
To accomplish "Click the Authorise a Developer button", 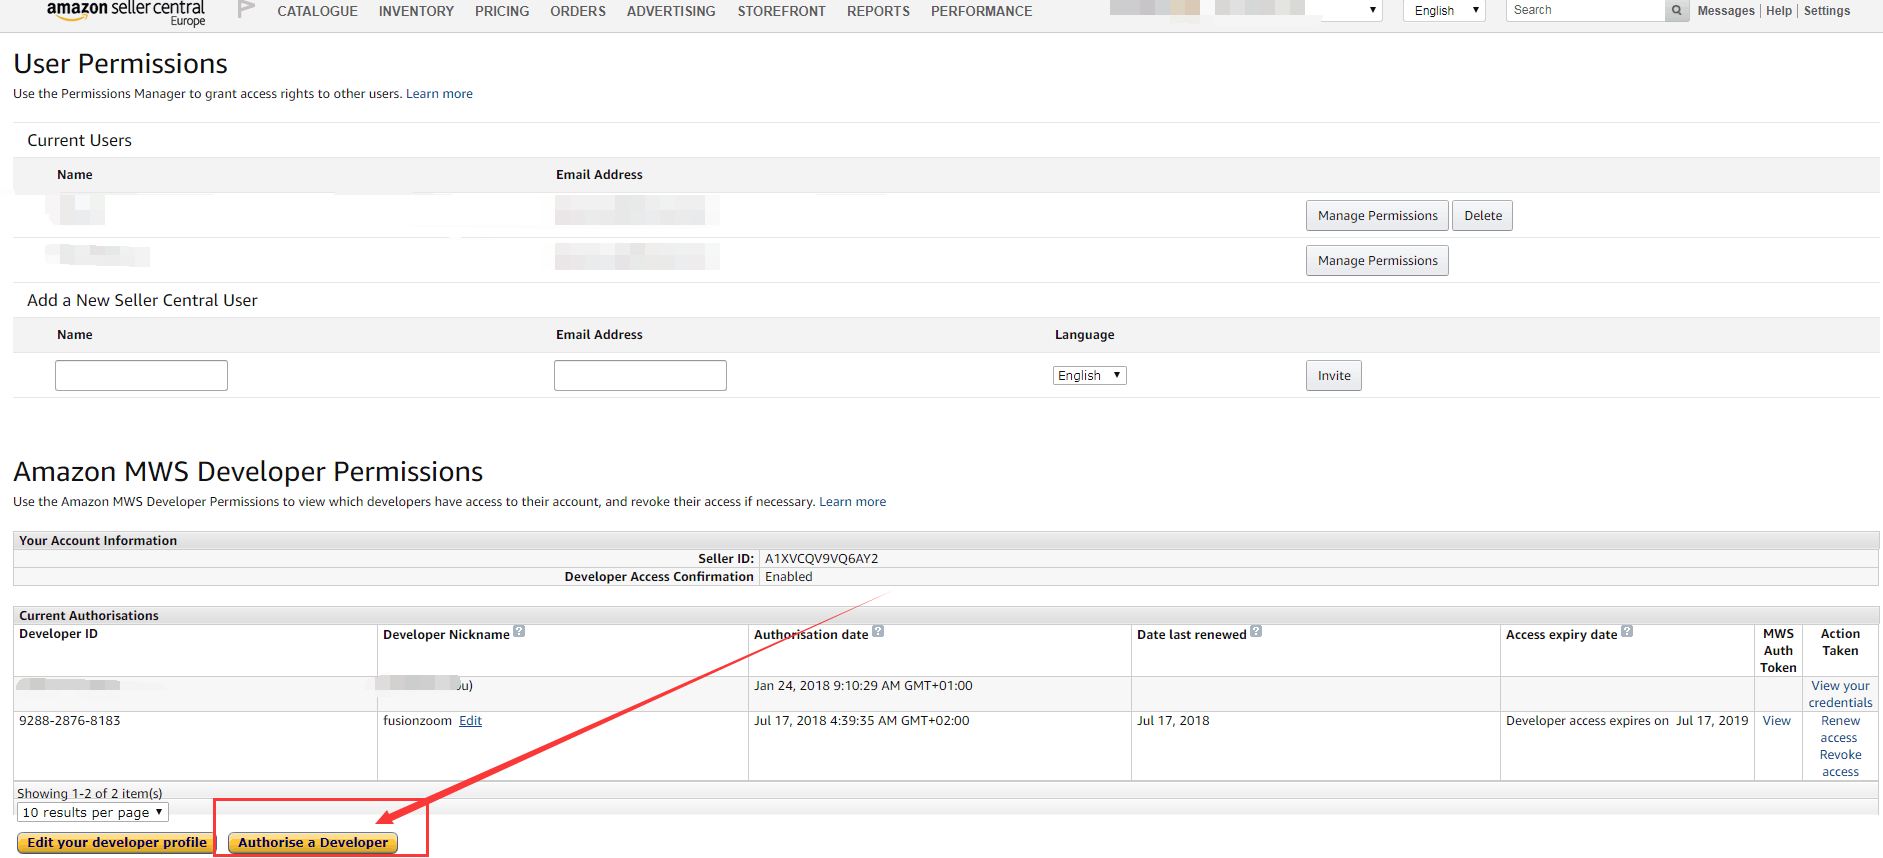I will (313, 843).
